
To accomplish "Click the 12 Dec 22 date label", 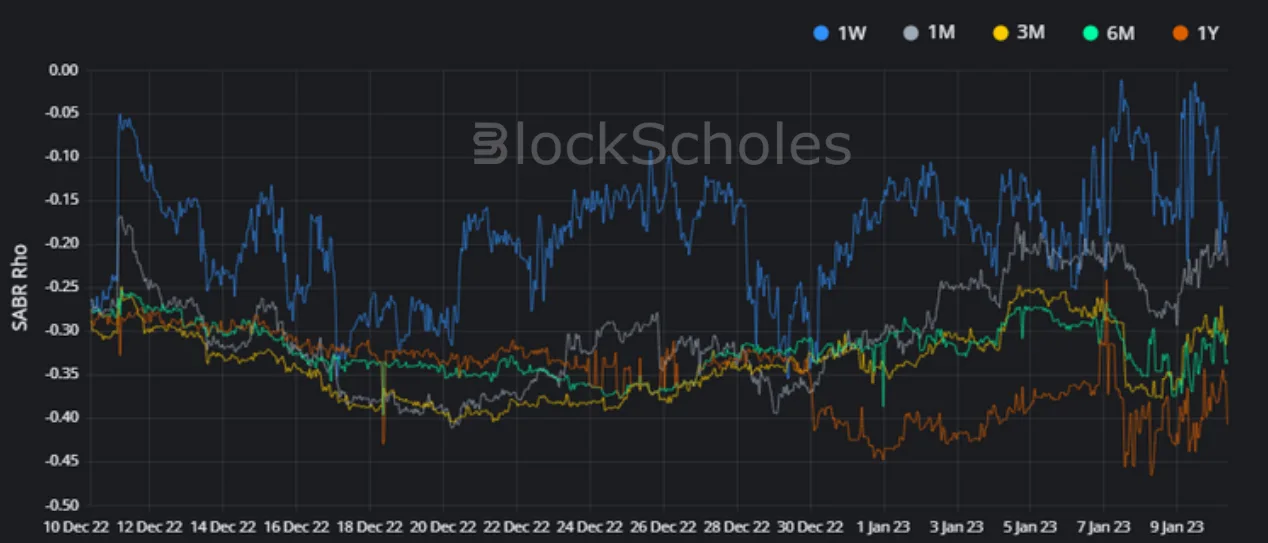I will coord(149,526).
